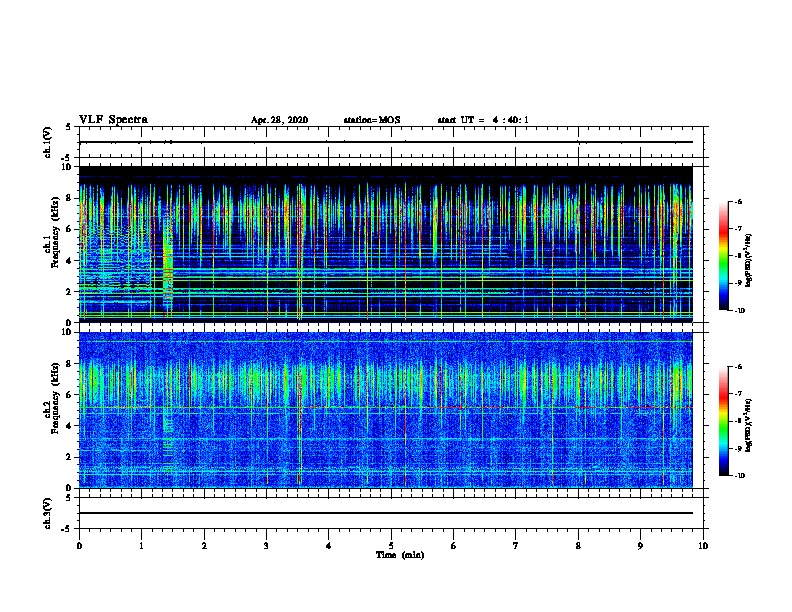Click time axis tick label "1"
Image resolution: width=792 pixels, height=612 pixels.
pos(141,546)
